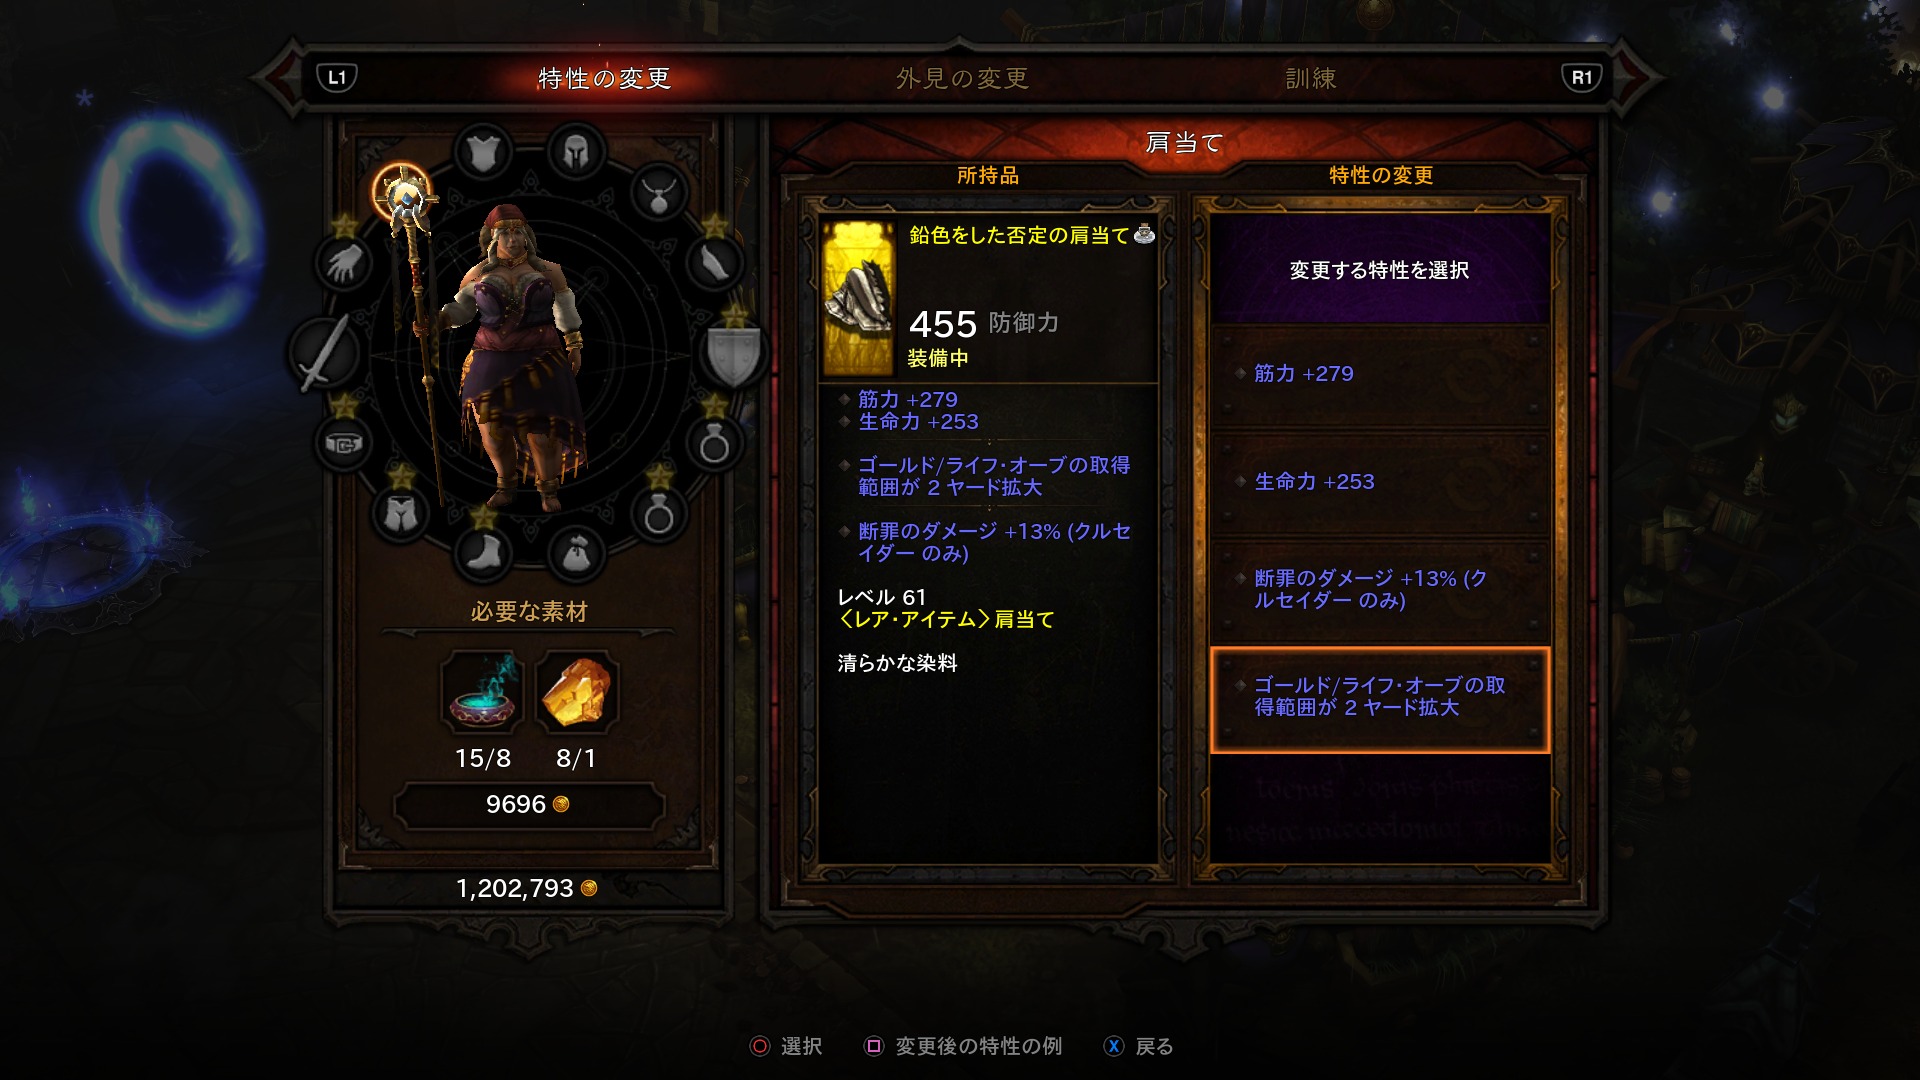The width and height of the screenshot is (1920, 1080).
Task: Select the gloves equipment slot
Action: tap(344, 263)
